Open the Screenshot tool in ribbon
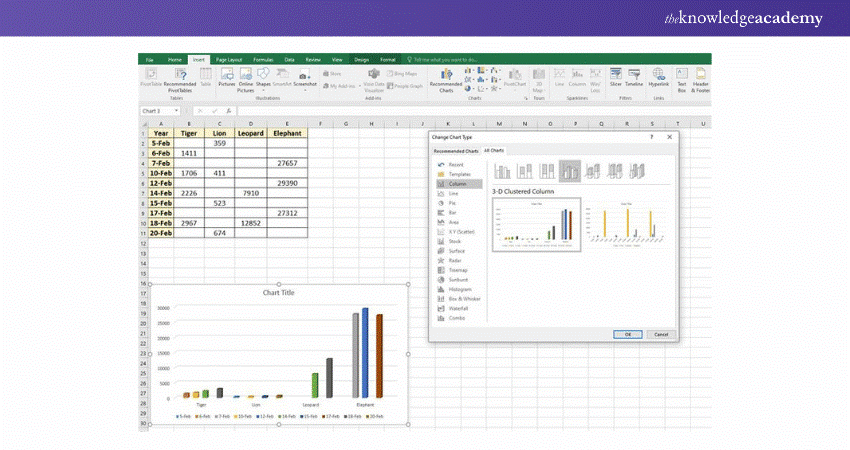The width and height of the screenshot is (850, 450). (305, 78)
